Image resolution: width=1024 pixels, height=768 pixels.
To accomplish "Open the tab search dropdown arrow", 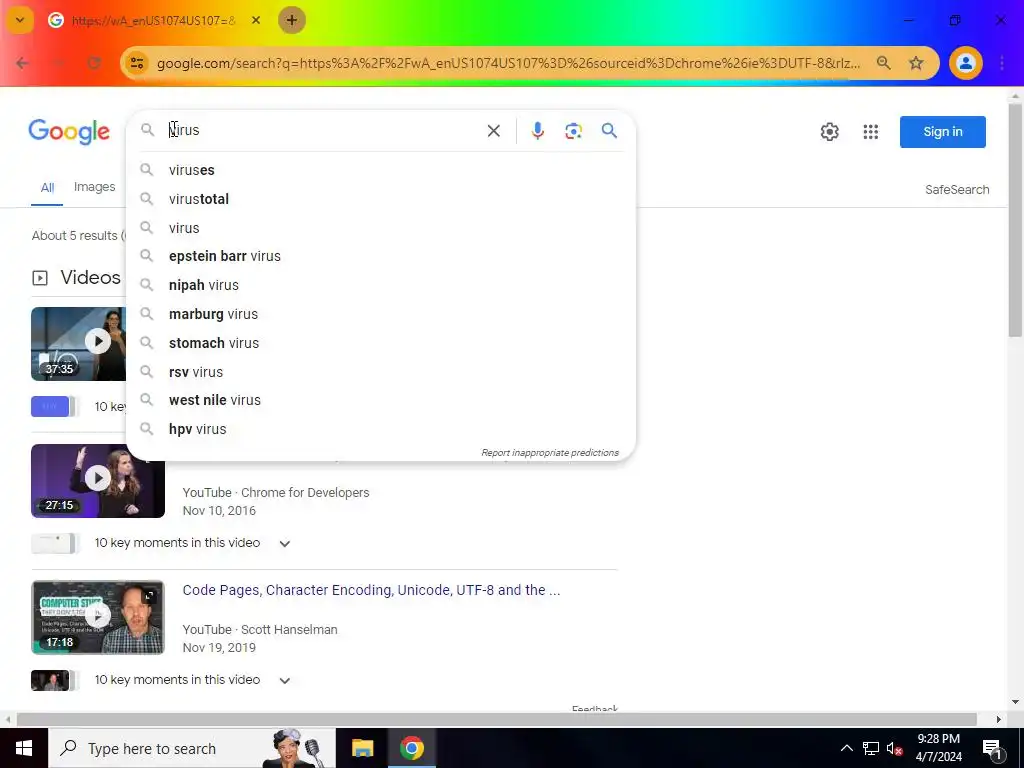I will (x=20, y=20).
